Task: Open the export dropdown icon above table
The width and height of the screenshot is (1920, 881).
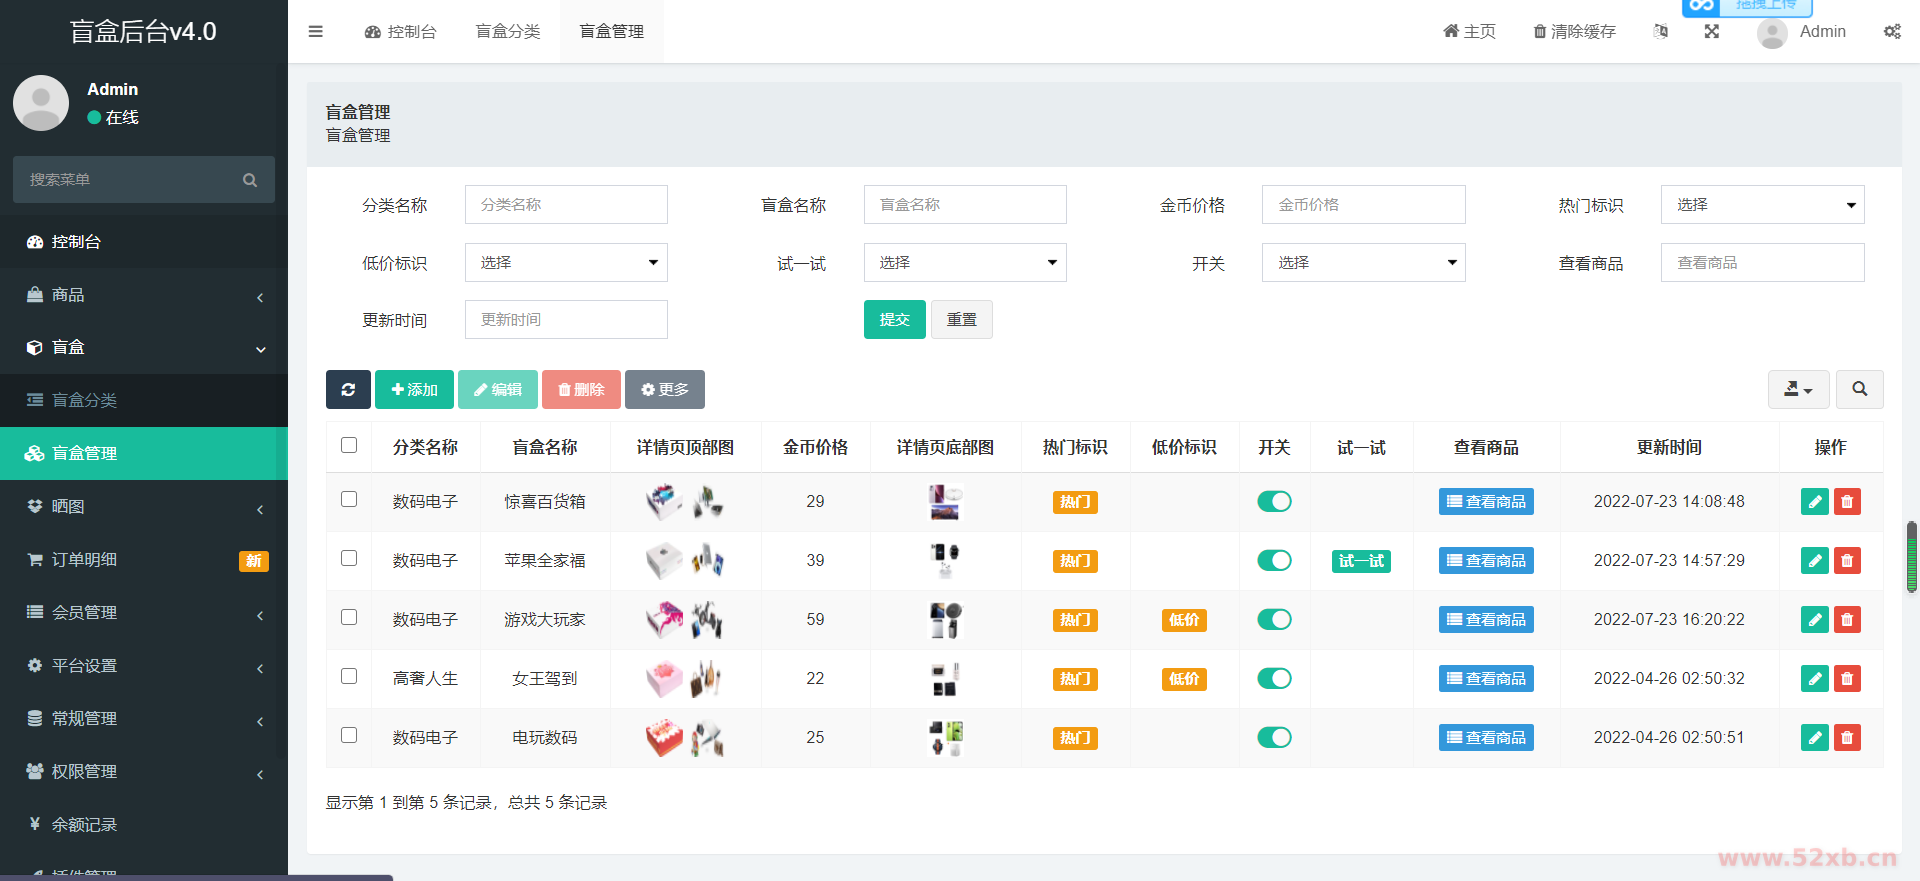Action: pos(1798,390)
